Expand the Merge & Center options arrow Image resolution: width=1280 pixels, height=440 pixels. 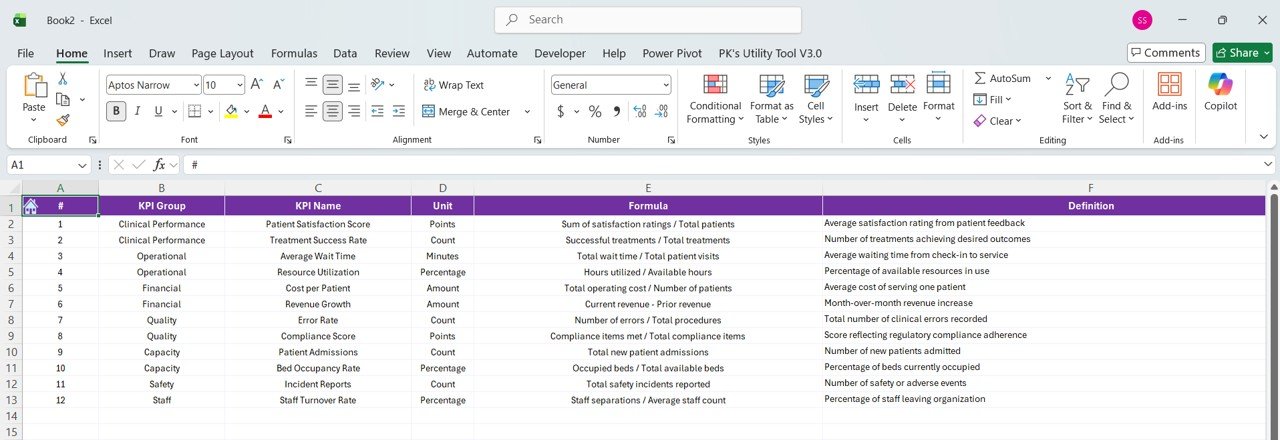point(527,111)
